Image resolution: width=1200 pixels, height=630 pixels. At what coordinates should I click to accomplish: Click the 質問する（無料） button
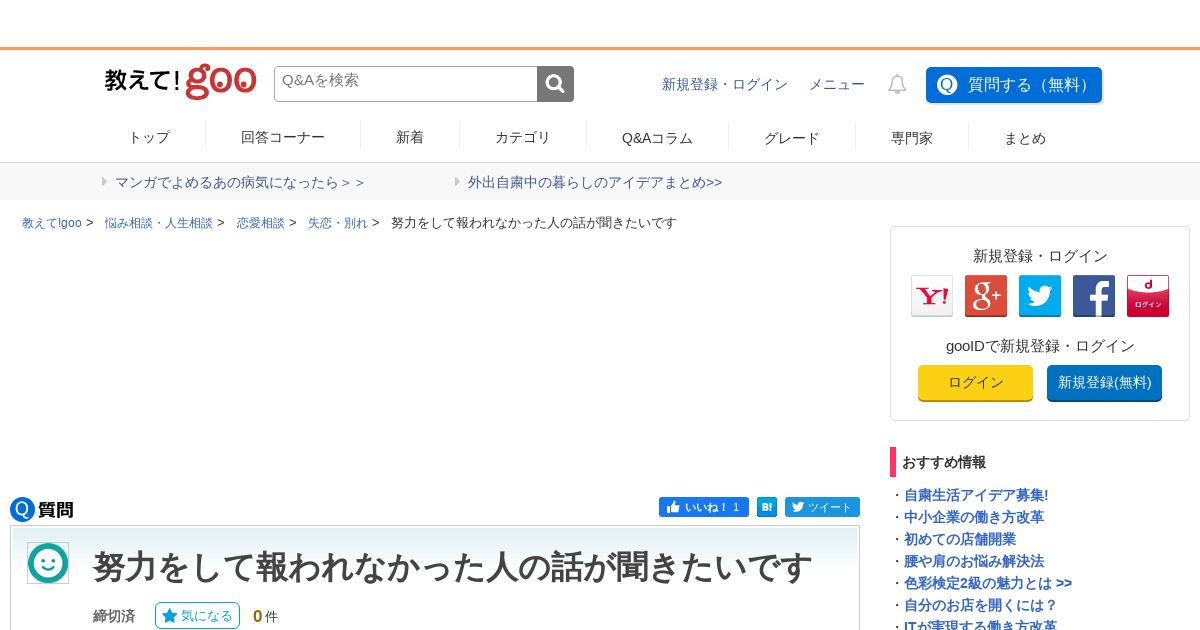tap(1014, 85)
